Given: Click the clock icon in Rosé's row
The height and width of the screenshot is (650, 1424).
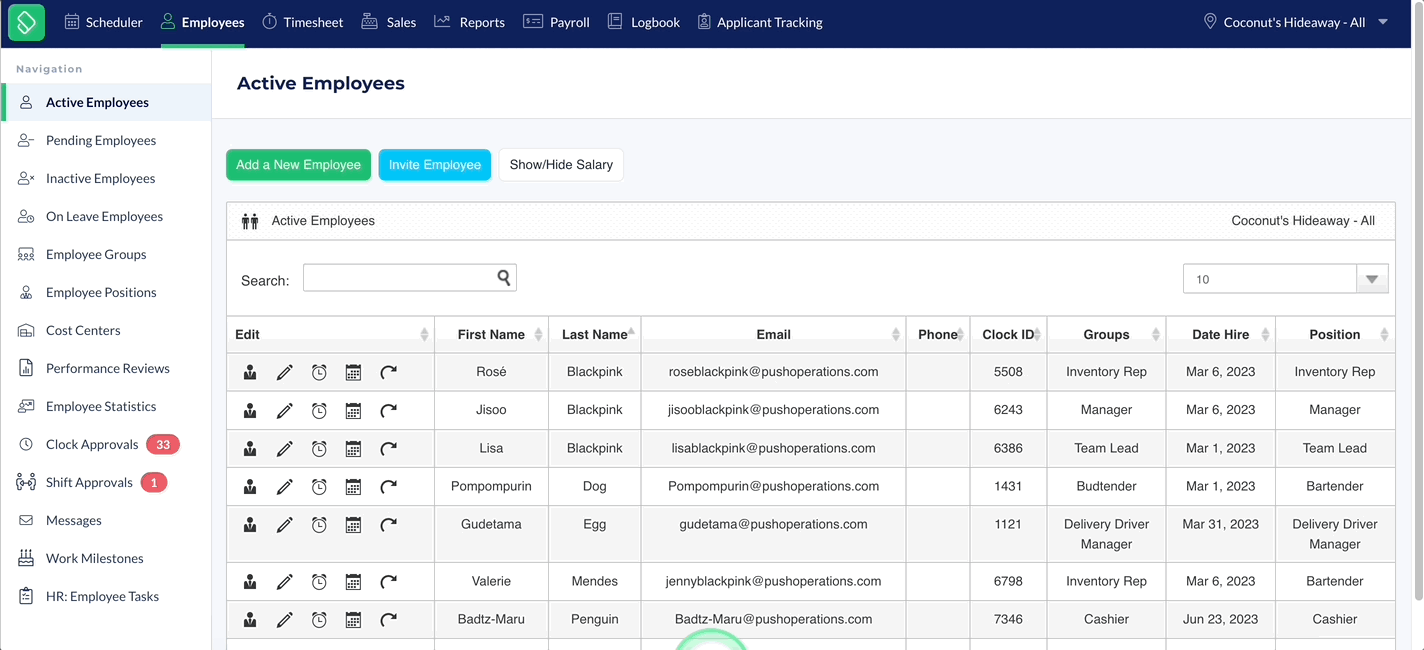Looking at the screenshot, I should pos(319,372).
